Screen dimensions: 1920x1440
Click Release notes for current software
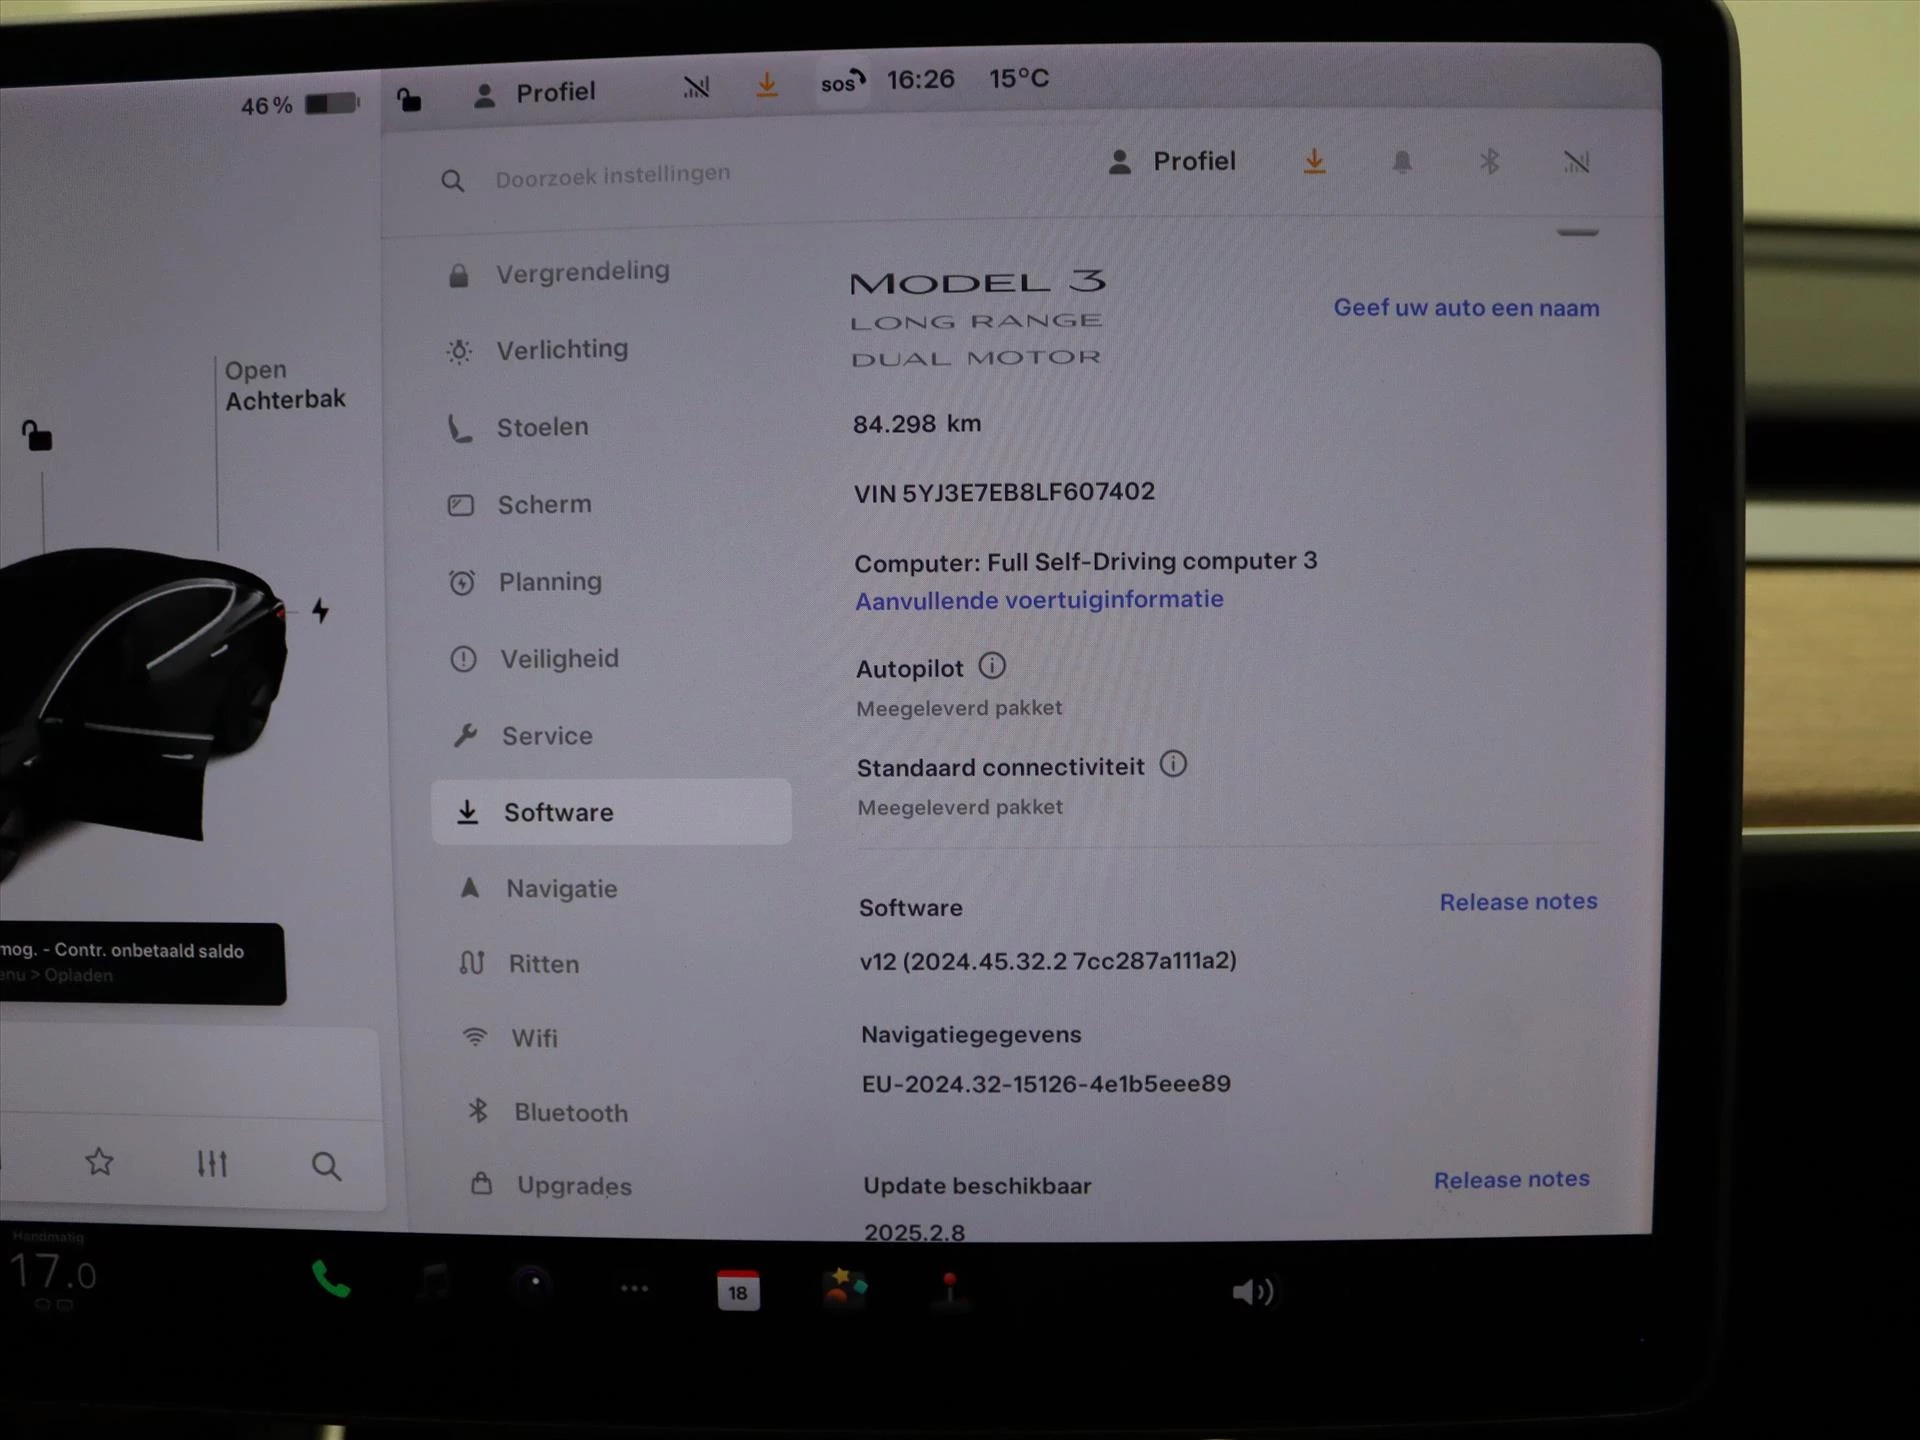[1518, 902]
